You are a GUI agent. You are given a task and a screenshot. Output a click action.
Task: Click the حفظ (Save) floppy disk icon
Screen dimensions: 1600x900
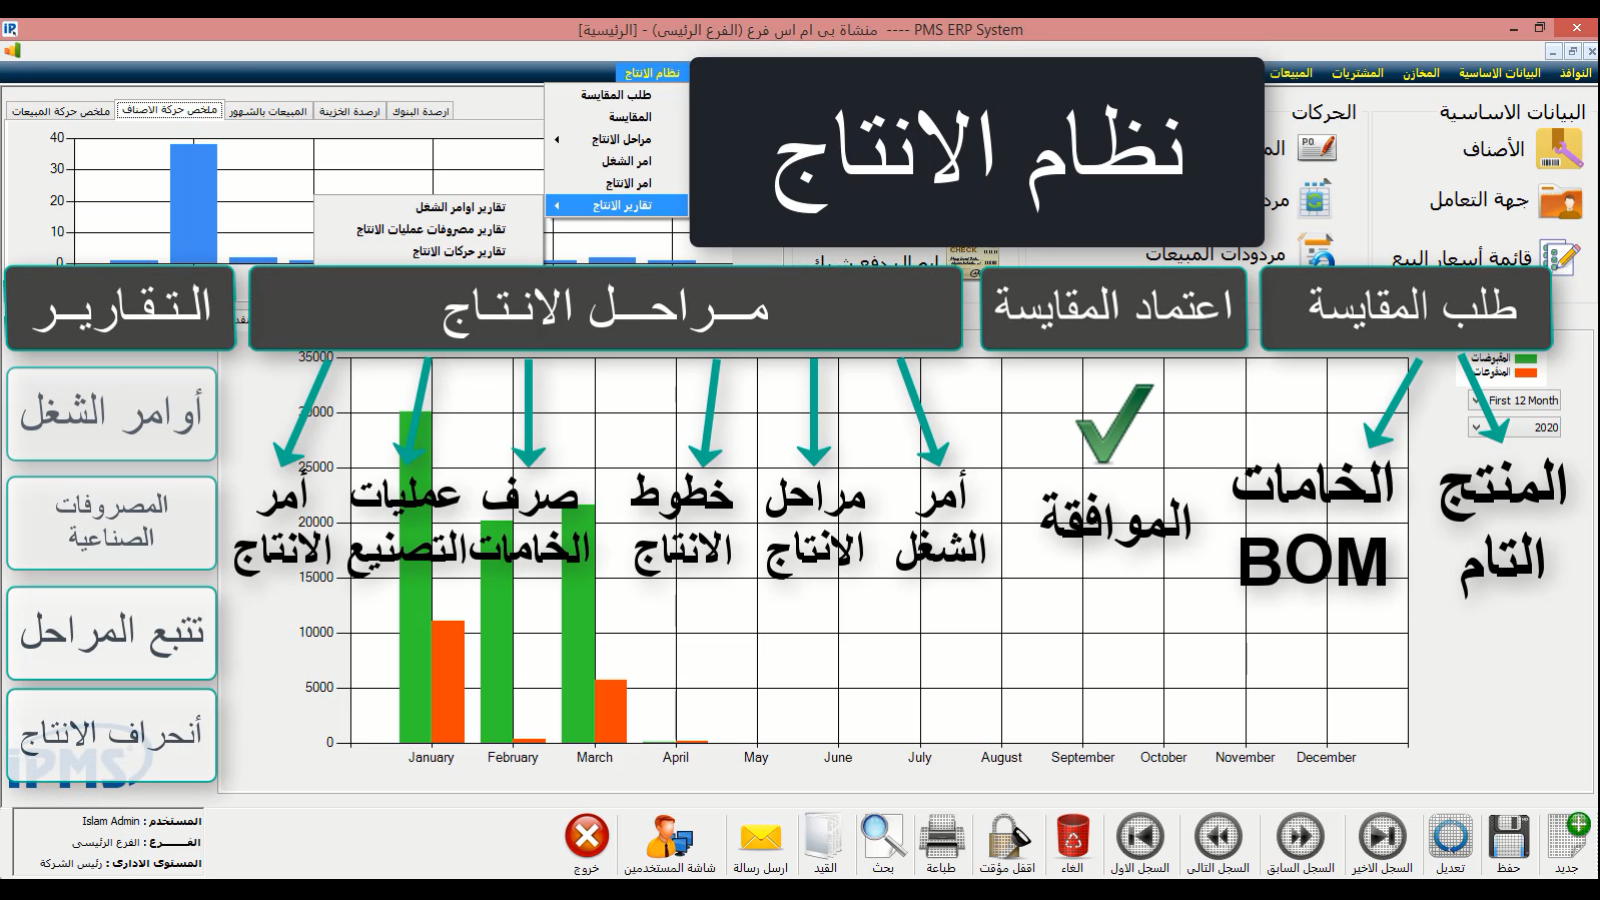pos(1508,837)
